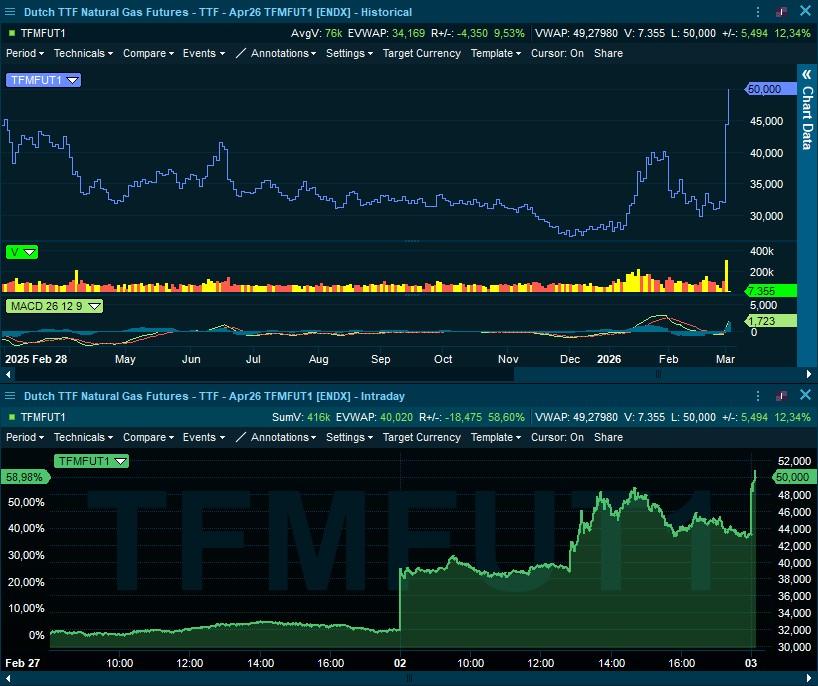Toggle Cursor: On in the Intraday toolbar
This screenshot has height=686, width=818.
pyautogui.click(x=557, y=437)
